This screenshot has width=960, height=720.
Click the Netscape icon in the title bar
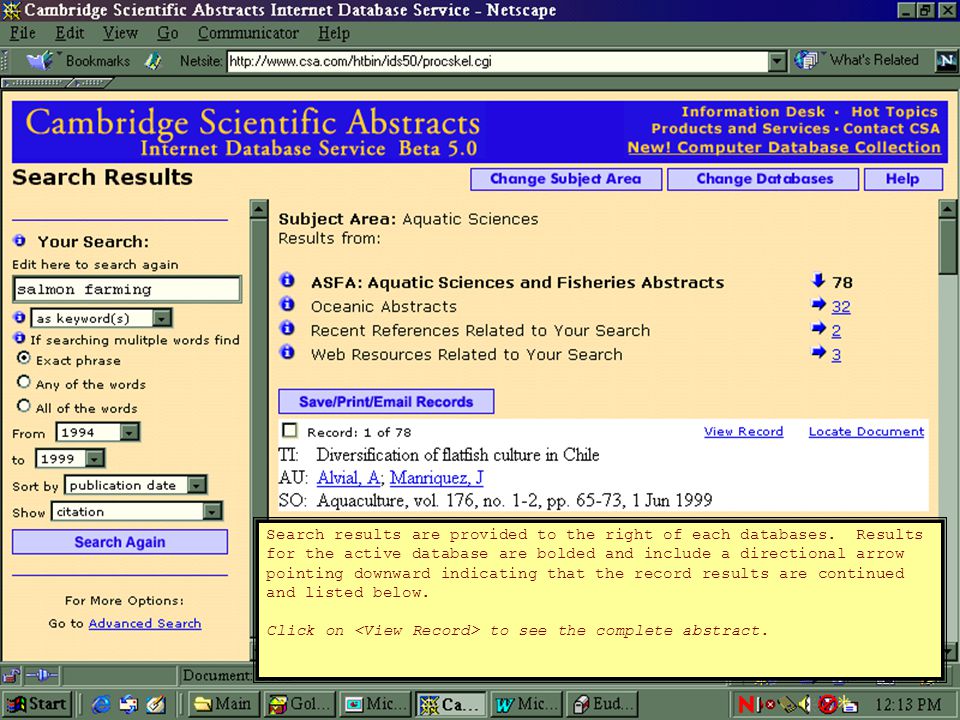[x=11, y=10]
